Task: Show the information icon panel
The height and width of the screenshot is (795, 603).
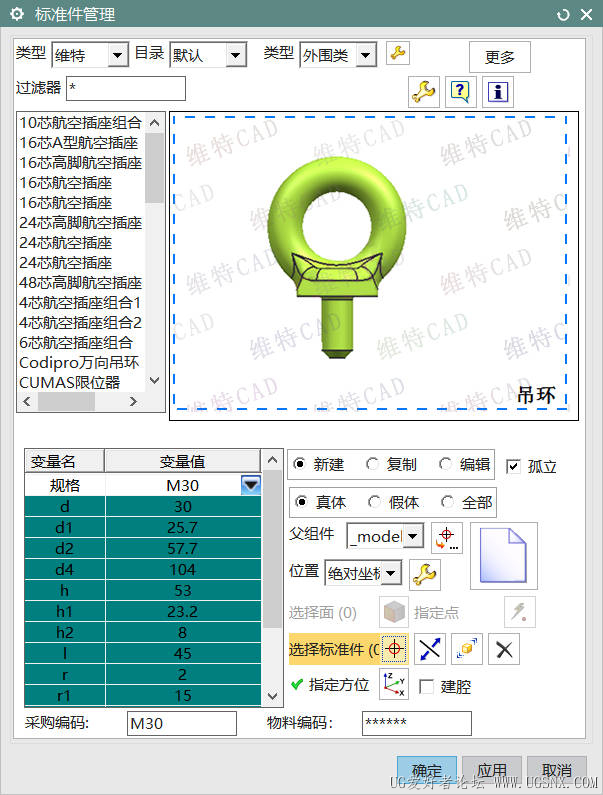Action: click(x=498, y=92)
